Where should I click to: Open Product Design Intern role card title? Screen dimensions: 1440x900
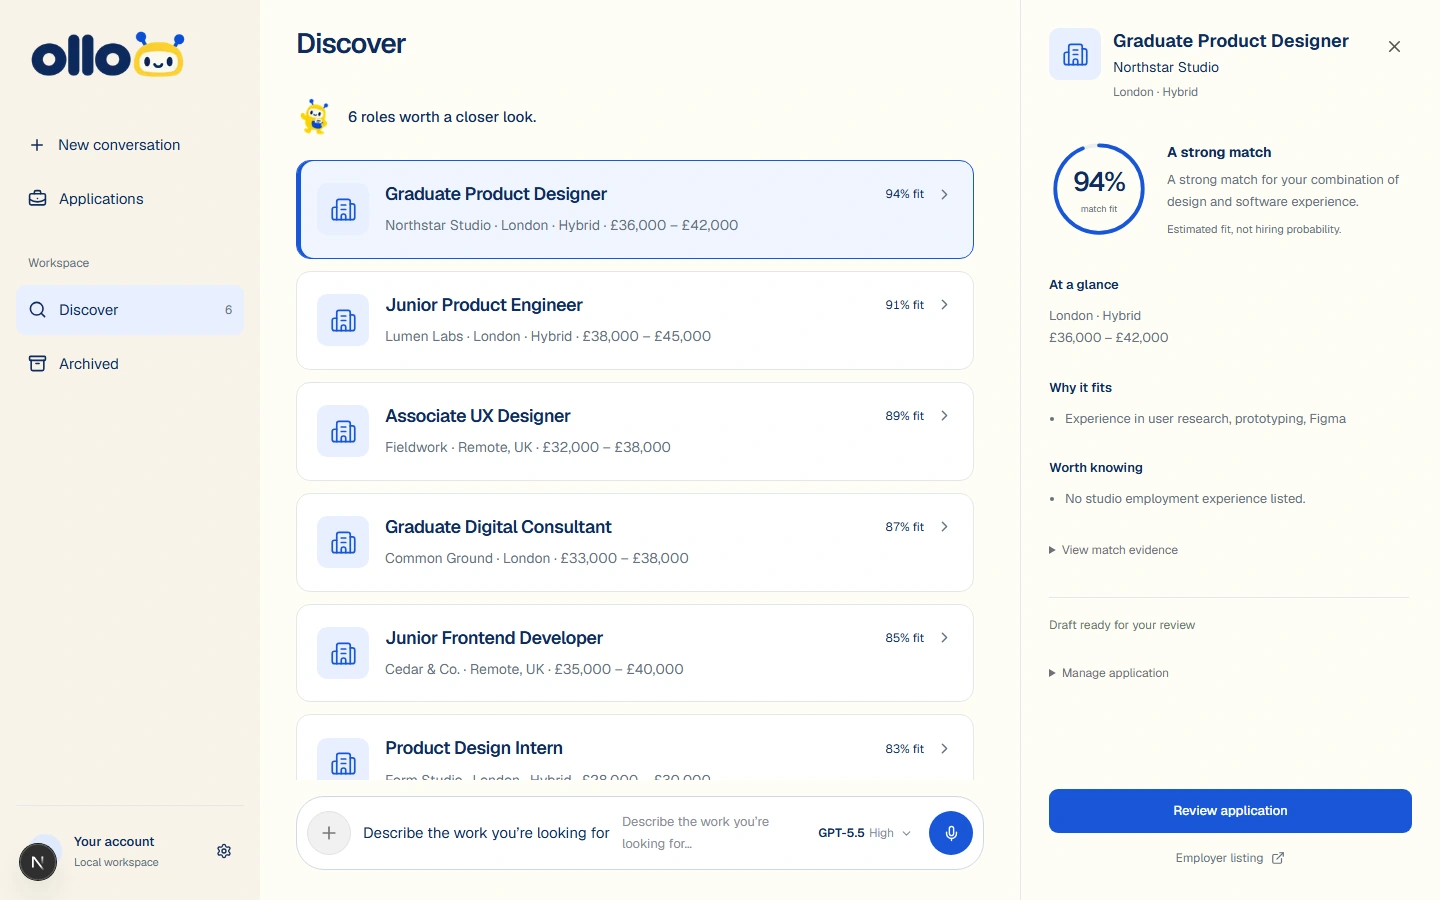(x=474, y=748)
